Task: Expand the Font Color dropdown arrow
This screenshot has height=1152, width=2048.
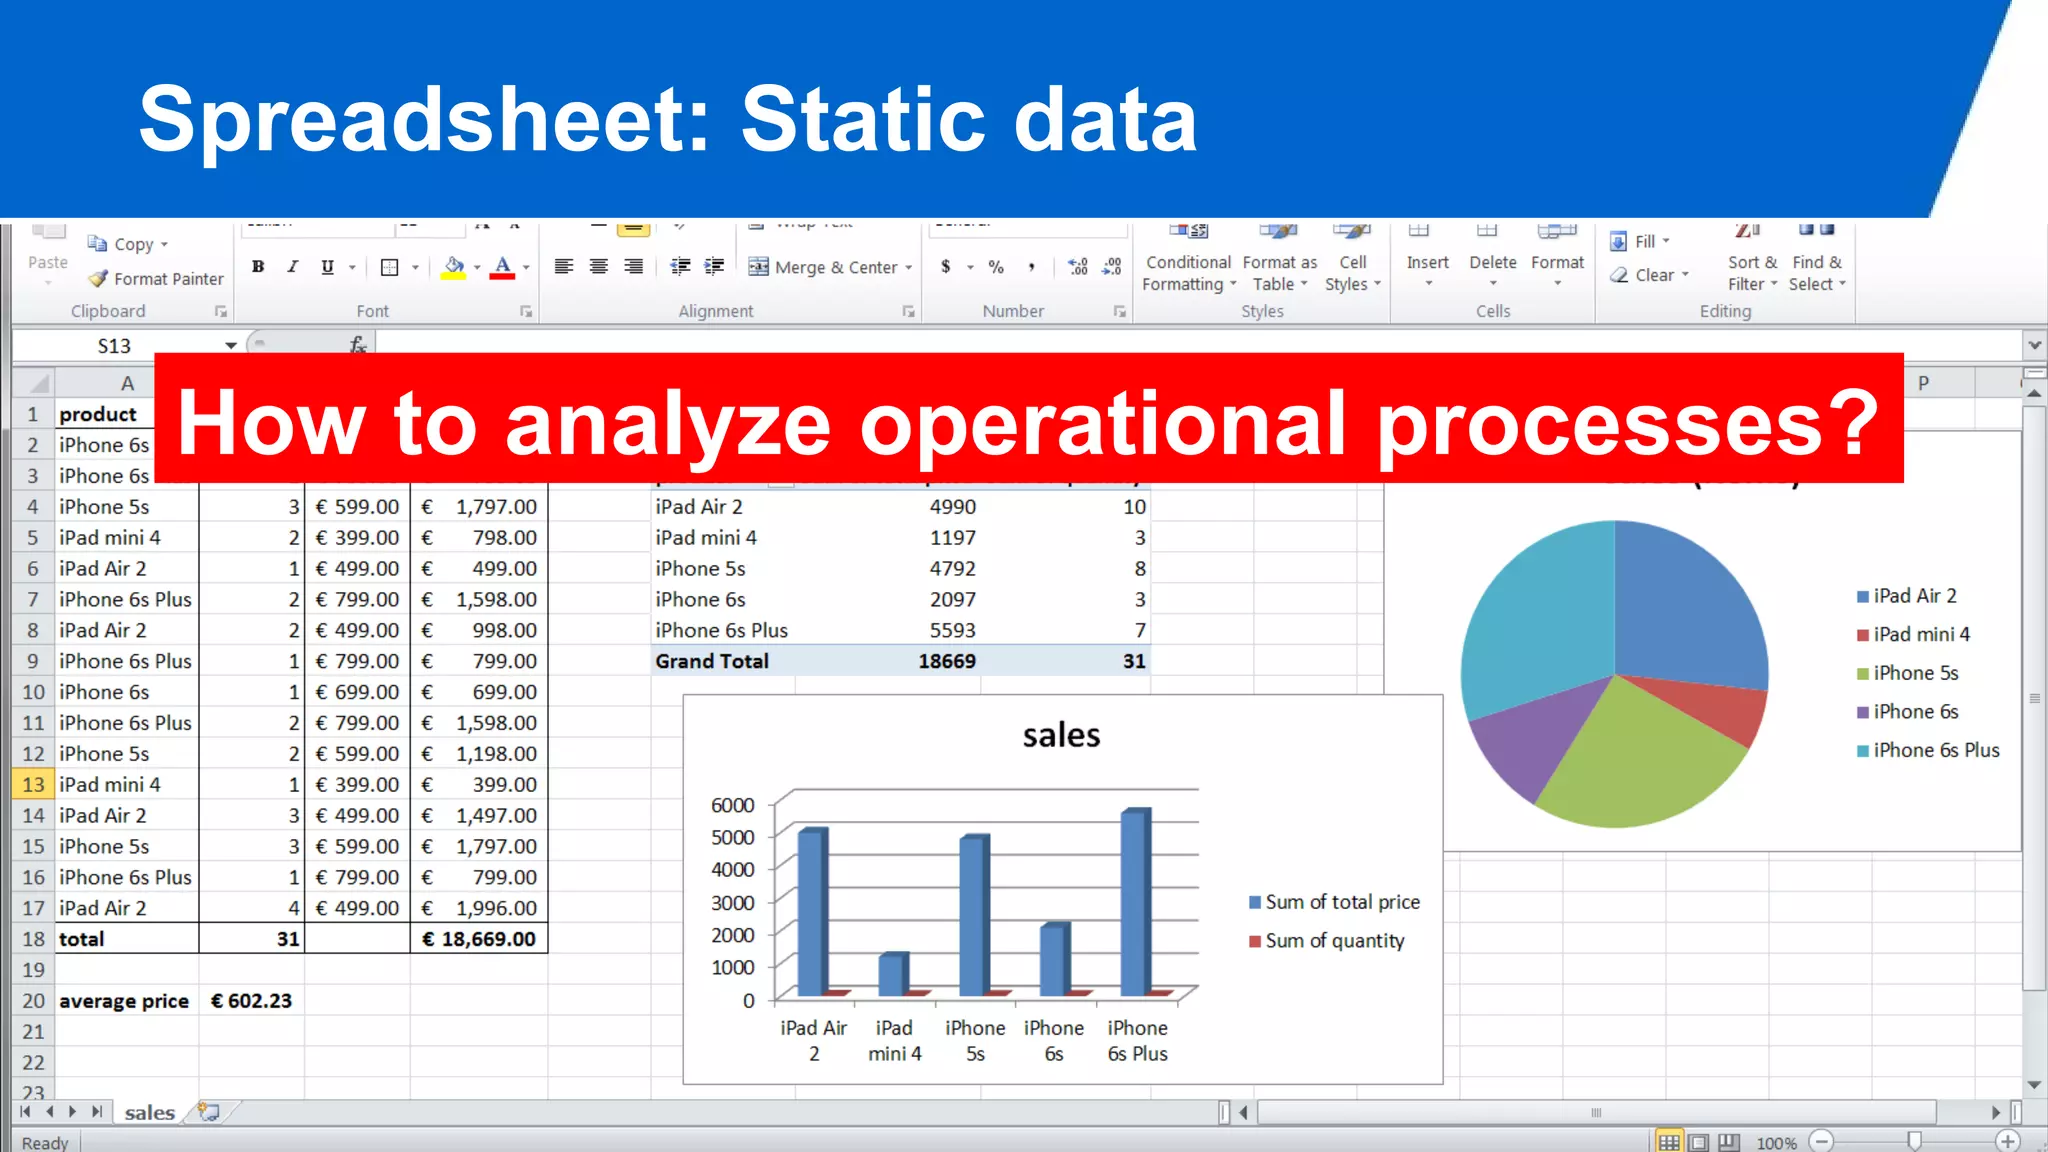Action: point(526,267)
